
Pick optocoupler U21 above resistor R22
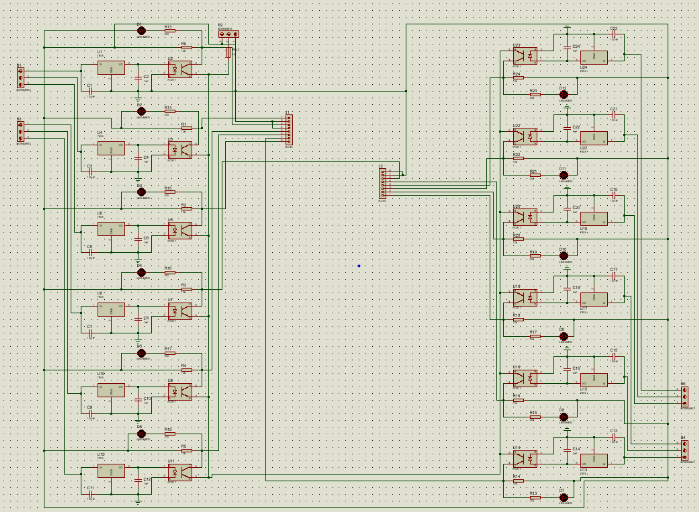coord(525,137)
